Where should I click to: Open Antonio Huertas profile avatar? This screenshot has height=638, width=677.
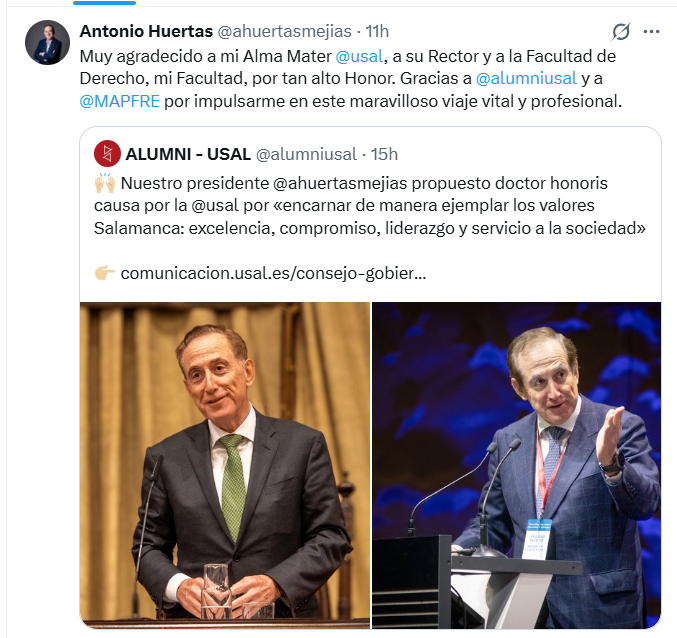click(47, 42)
